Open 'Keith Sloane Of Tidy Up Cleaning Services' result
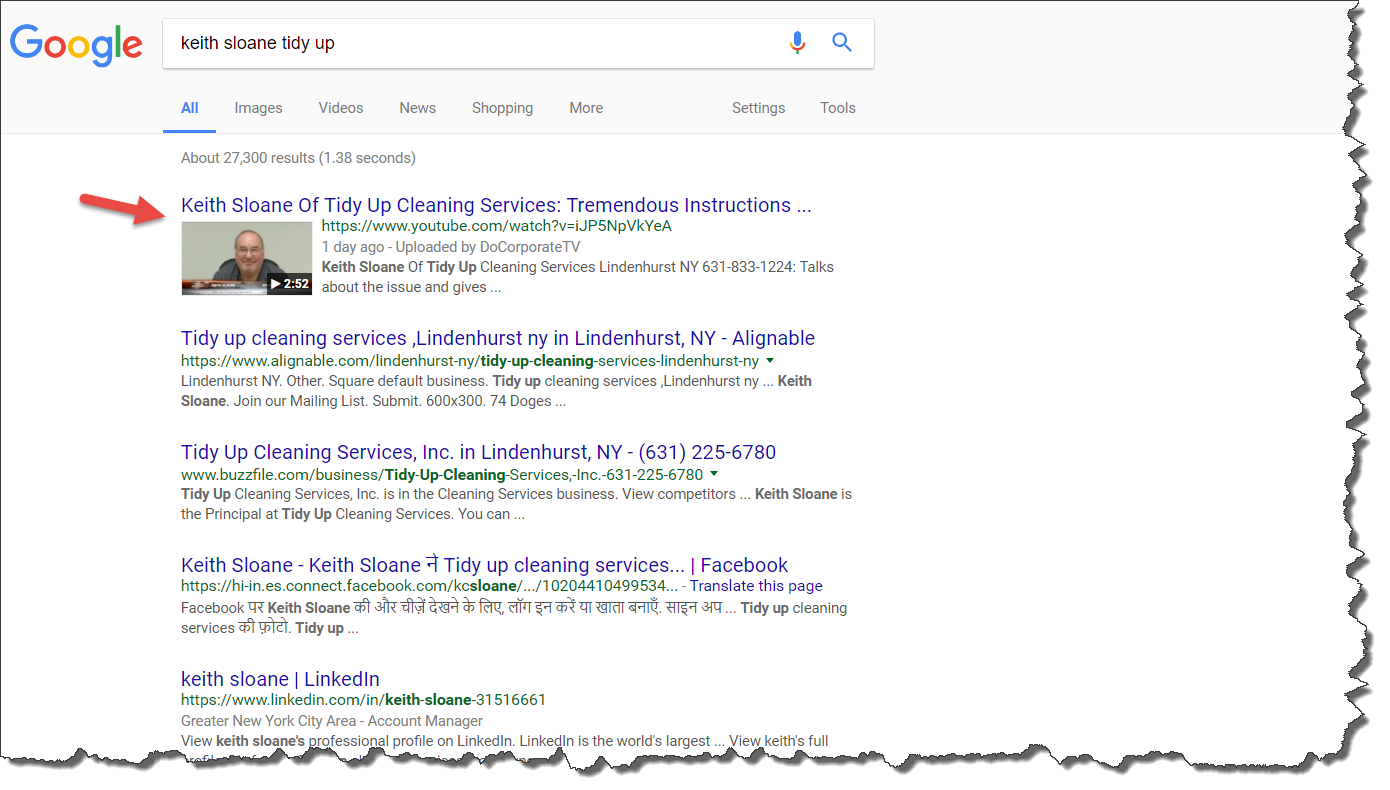This screenshot has height=790, width=1390. click(x=496, y=206)
